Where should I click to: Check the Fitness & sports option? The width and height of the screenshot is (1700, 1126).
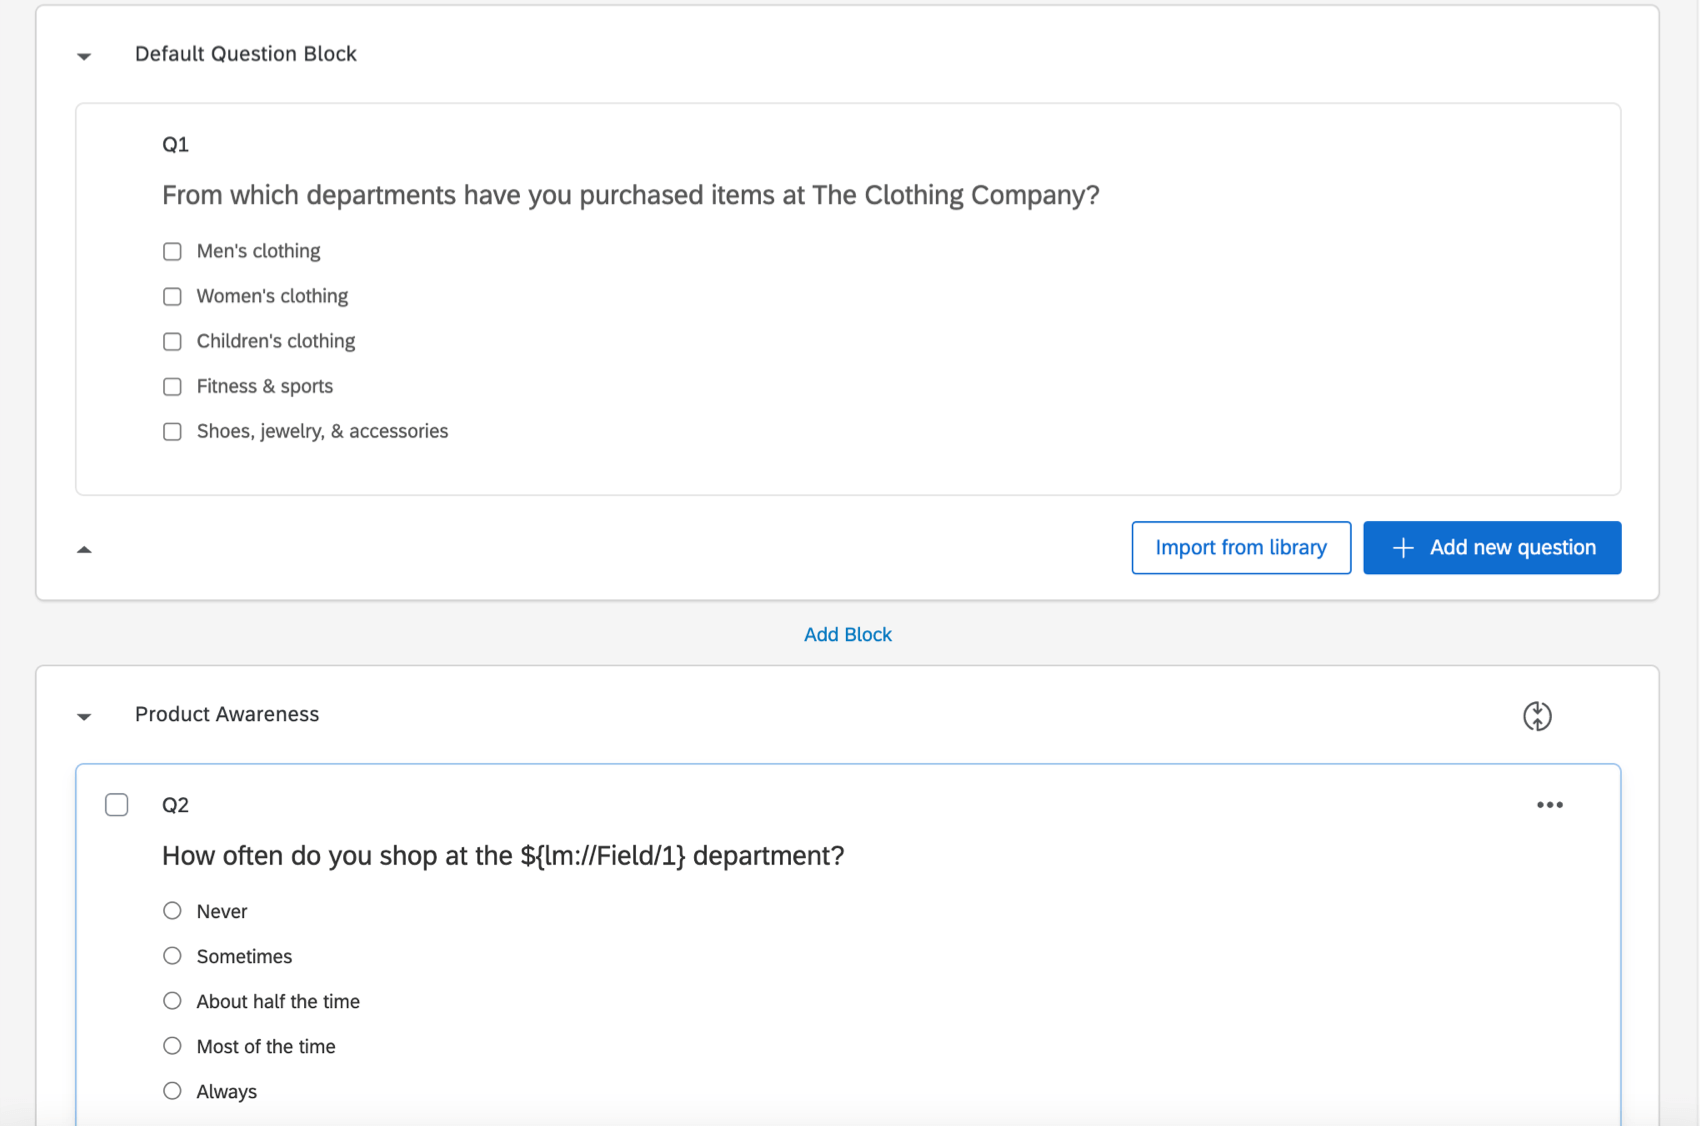pos(172,386)
